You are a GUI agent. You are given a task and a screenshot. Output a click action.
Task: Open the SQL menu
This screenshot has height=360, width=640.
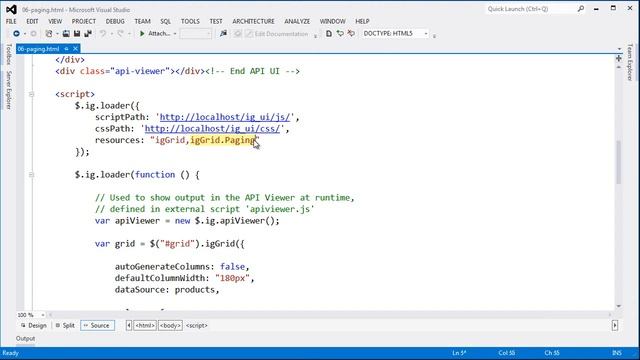(x=165, y=21)
